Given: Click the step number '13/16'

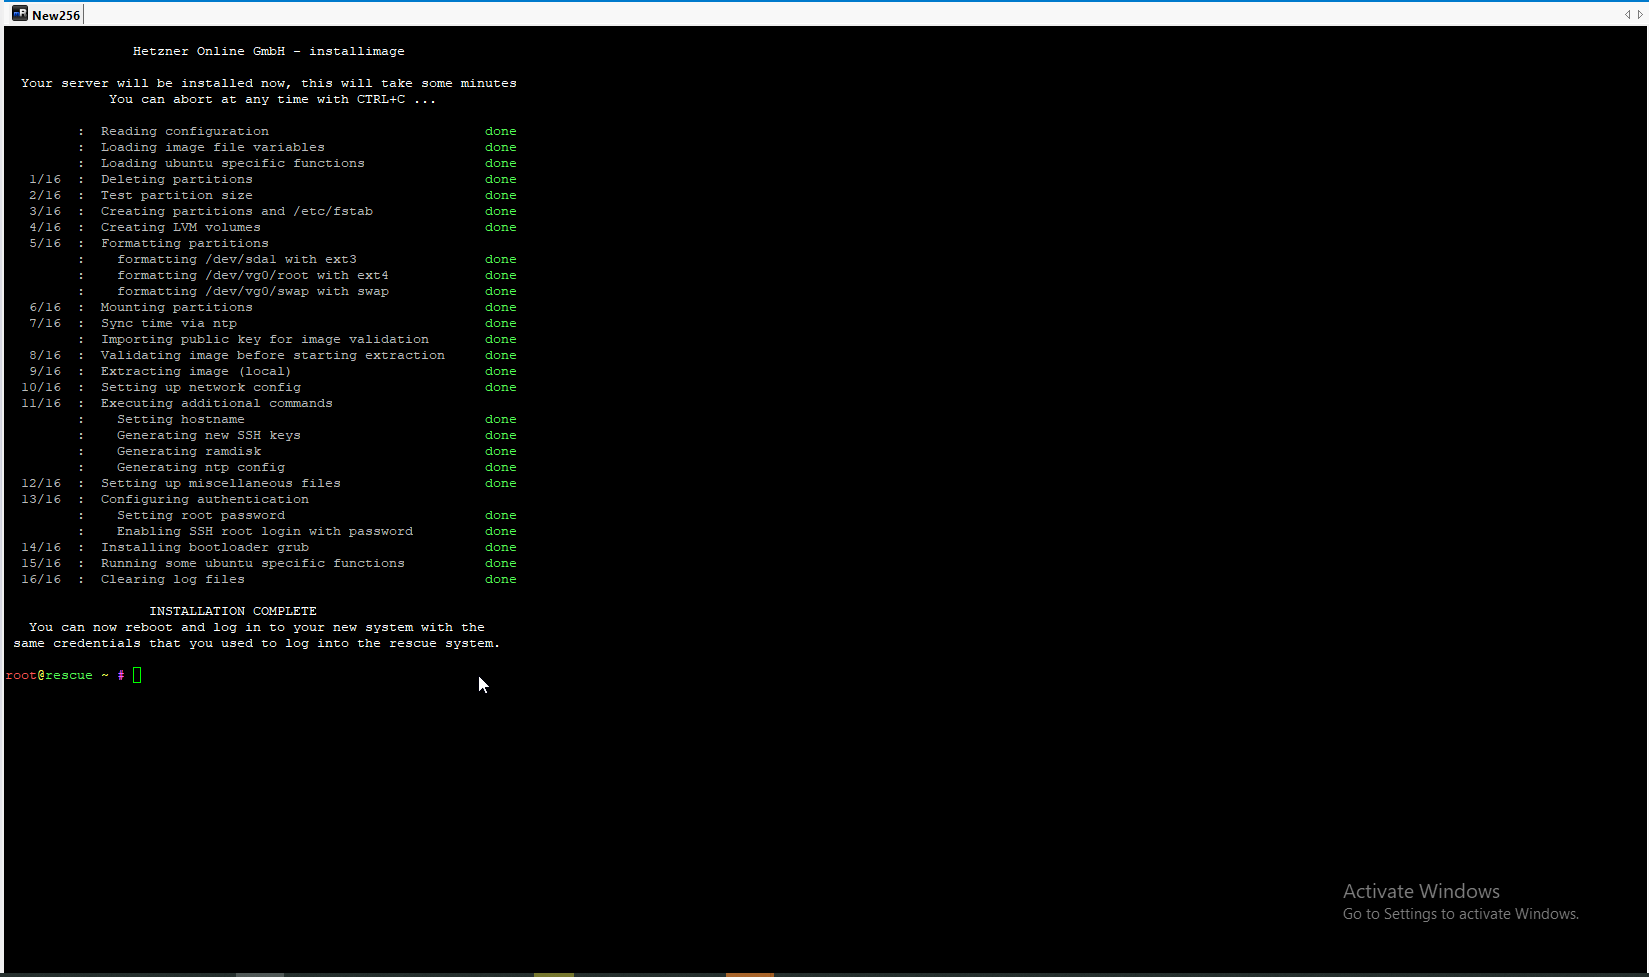Looking at the screenshot, I should [x=41, y=499].
